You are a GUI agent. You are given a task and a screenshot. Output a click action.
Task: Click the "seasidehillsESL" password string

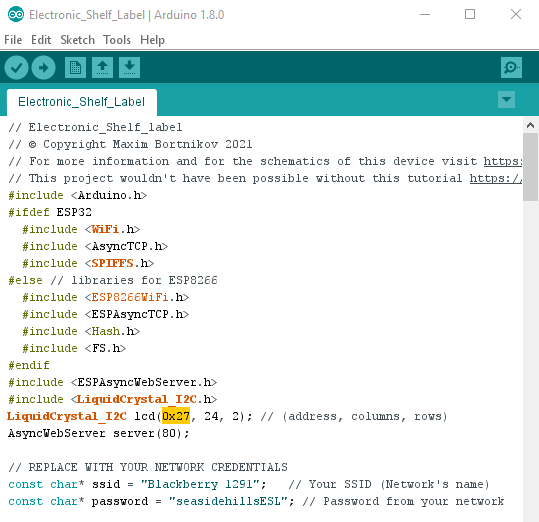228,501
